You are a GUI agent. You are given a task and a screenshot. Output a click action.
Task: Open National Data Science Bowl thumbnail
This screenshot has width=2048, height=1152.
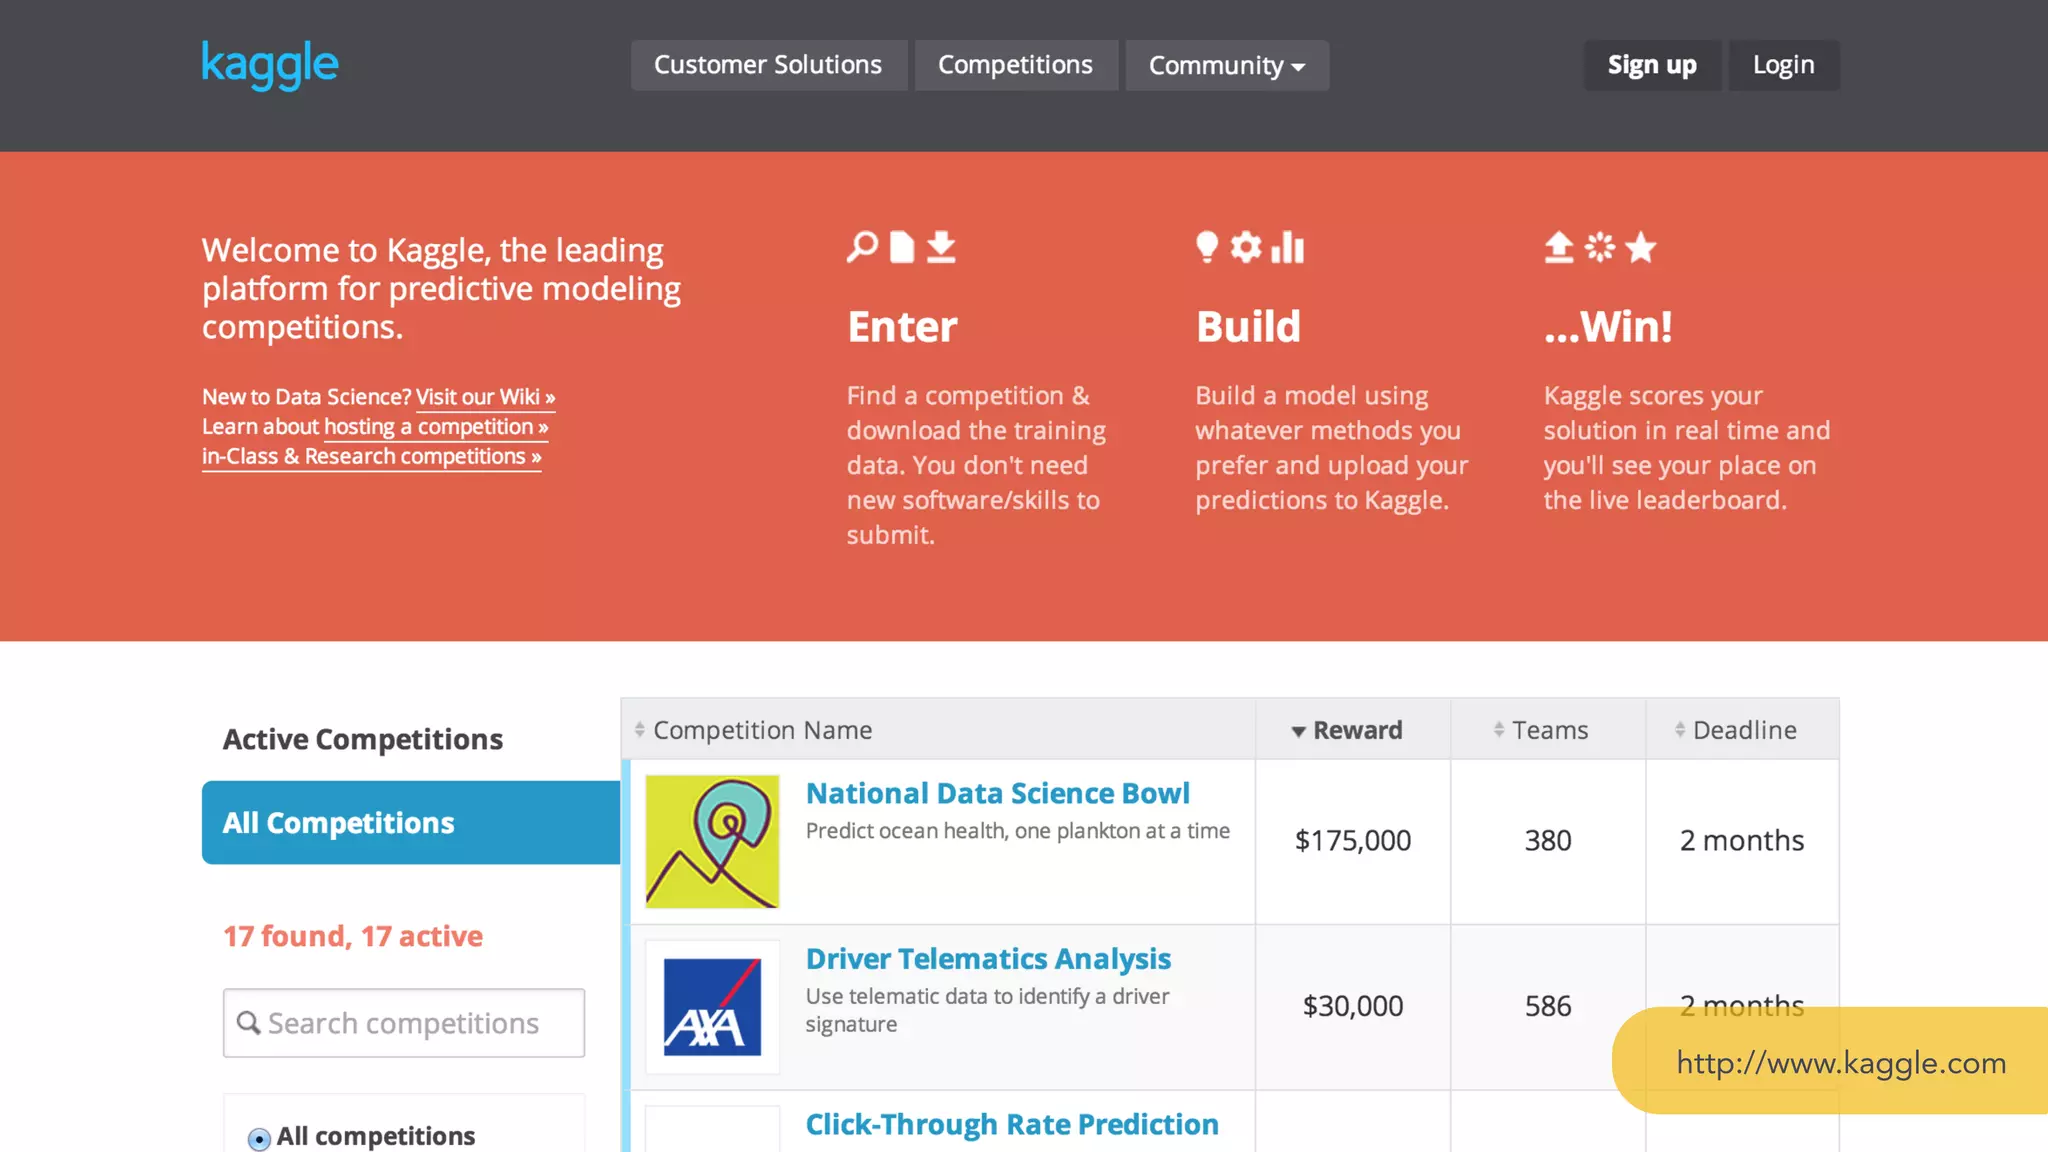click(712, 841)
